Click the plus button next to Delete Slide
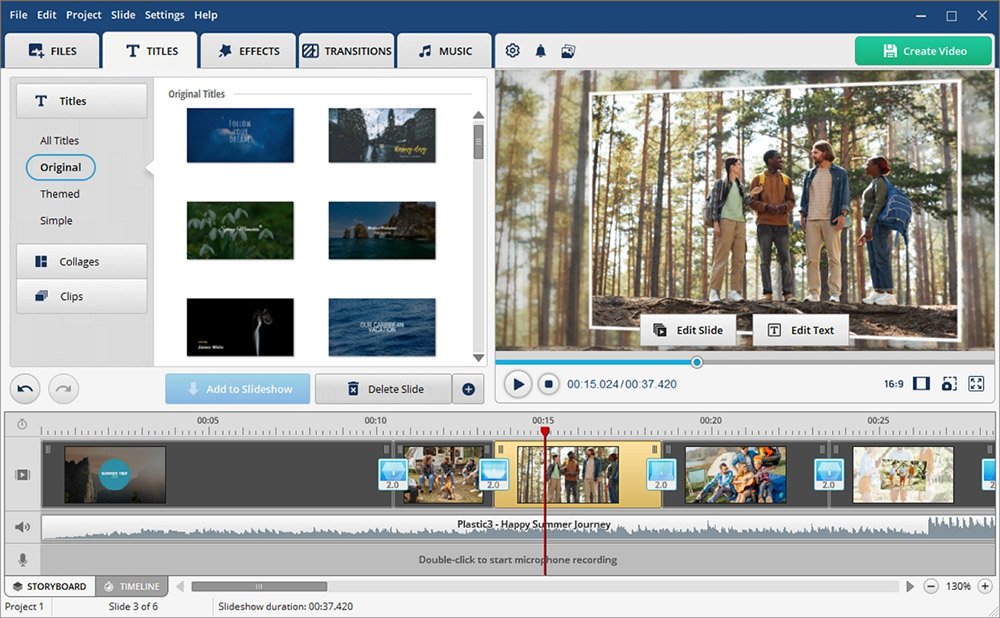Image resolution: width=1000 pixels, height=618 pixels. [468, 389]
